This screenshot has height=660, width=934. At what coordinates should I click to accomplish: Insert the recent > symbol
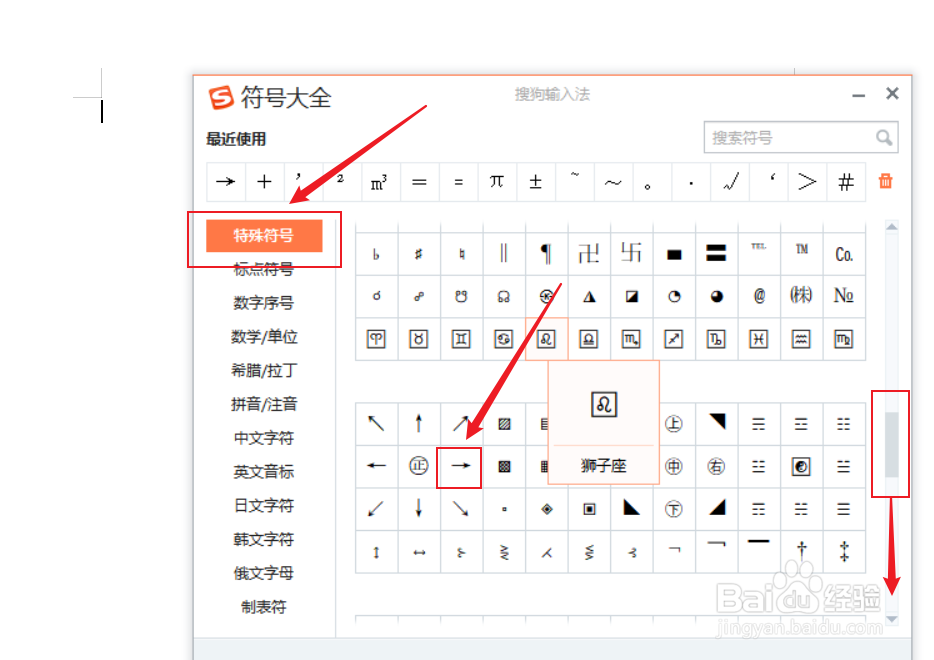(807, 182)
